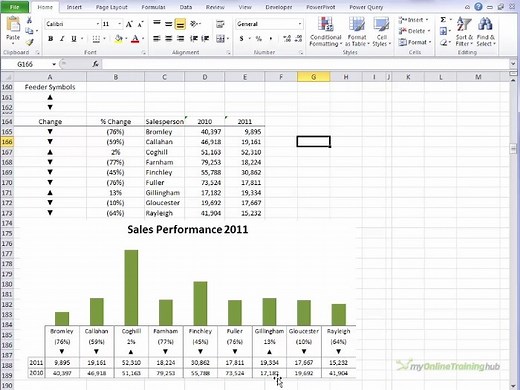Select the Cut scissors icon

coord(29,20)
